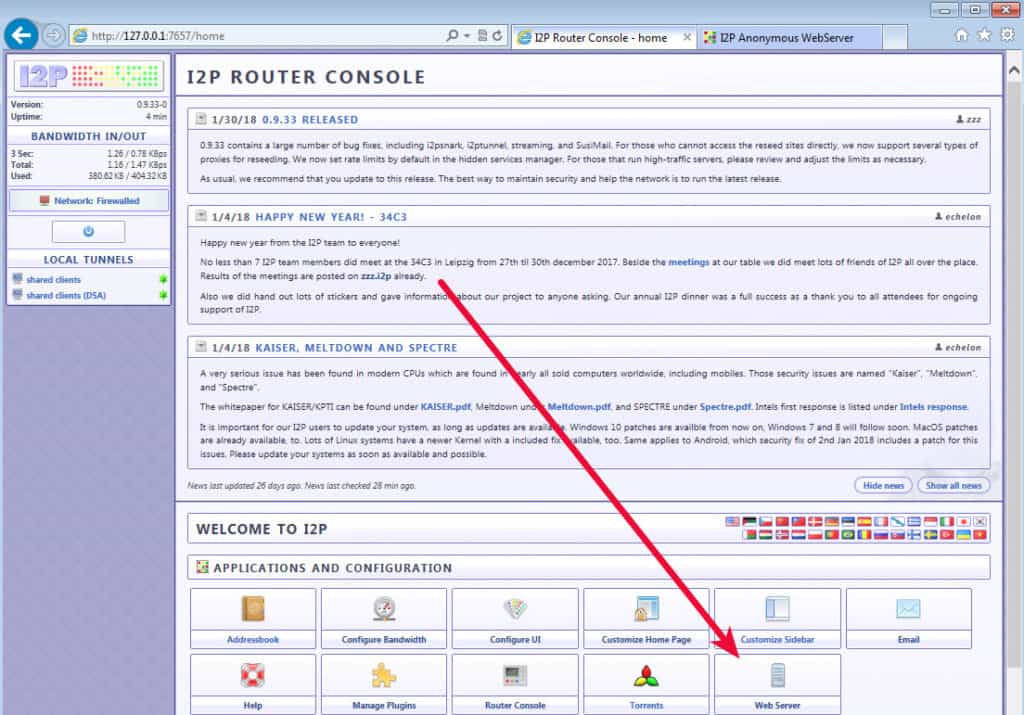Image resolution: width=1024 pixels, height=715 pixels.
Task: Forward navigation arrow in browser
Action: [x=54, y=35]
